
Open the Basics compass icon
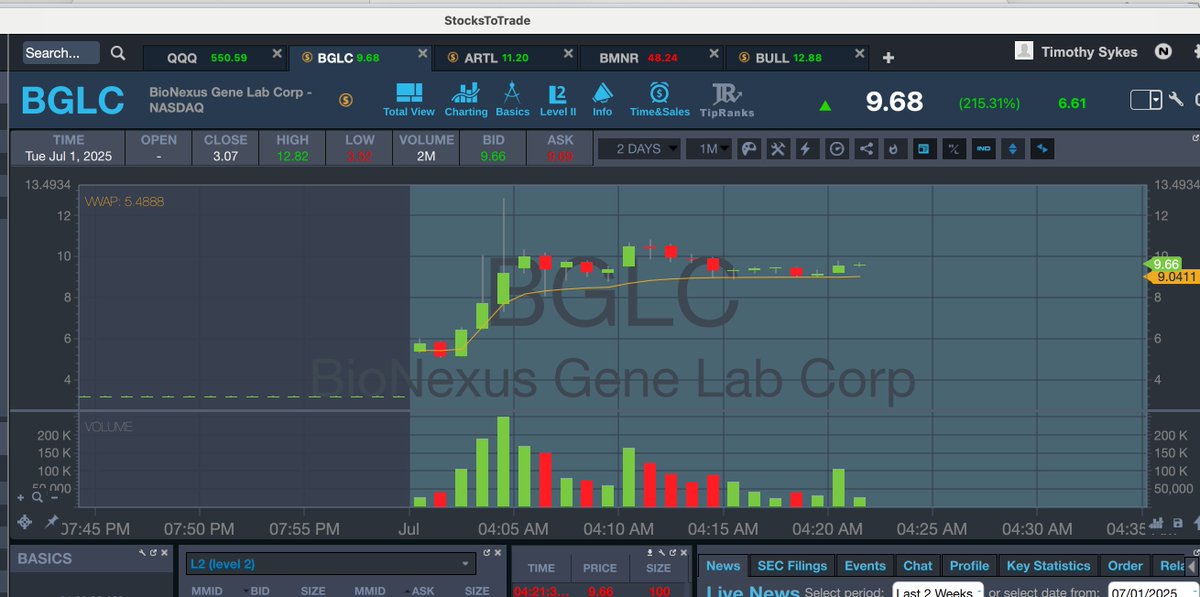click(x=512, y=100)
